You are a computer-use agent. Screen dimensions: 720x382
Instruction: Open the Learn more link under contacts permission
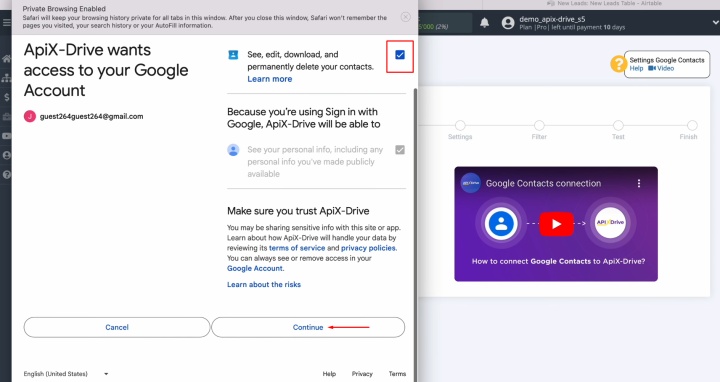point(270,79)
